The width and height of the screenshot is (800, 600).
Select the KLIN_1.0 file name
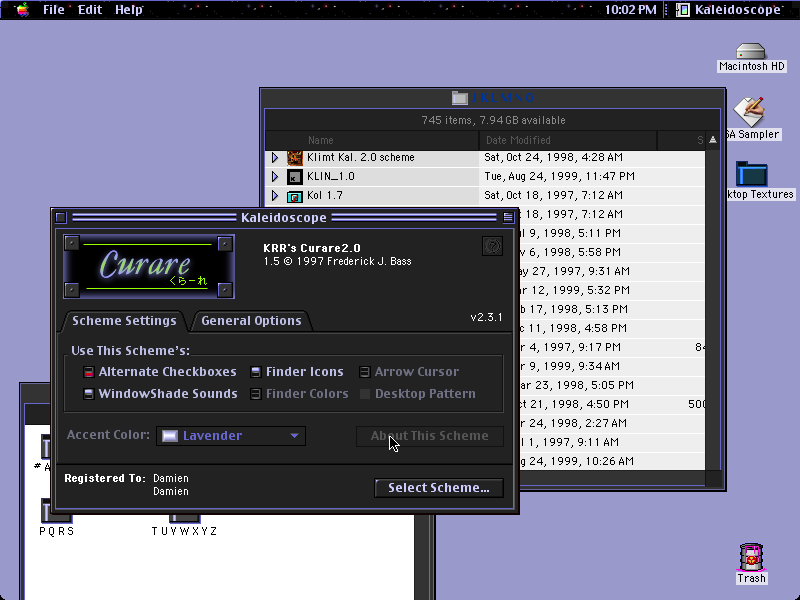tap(331, 177)
